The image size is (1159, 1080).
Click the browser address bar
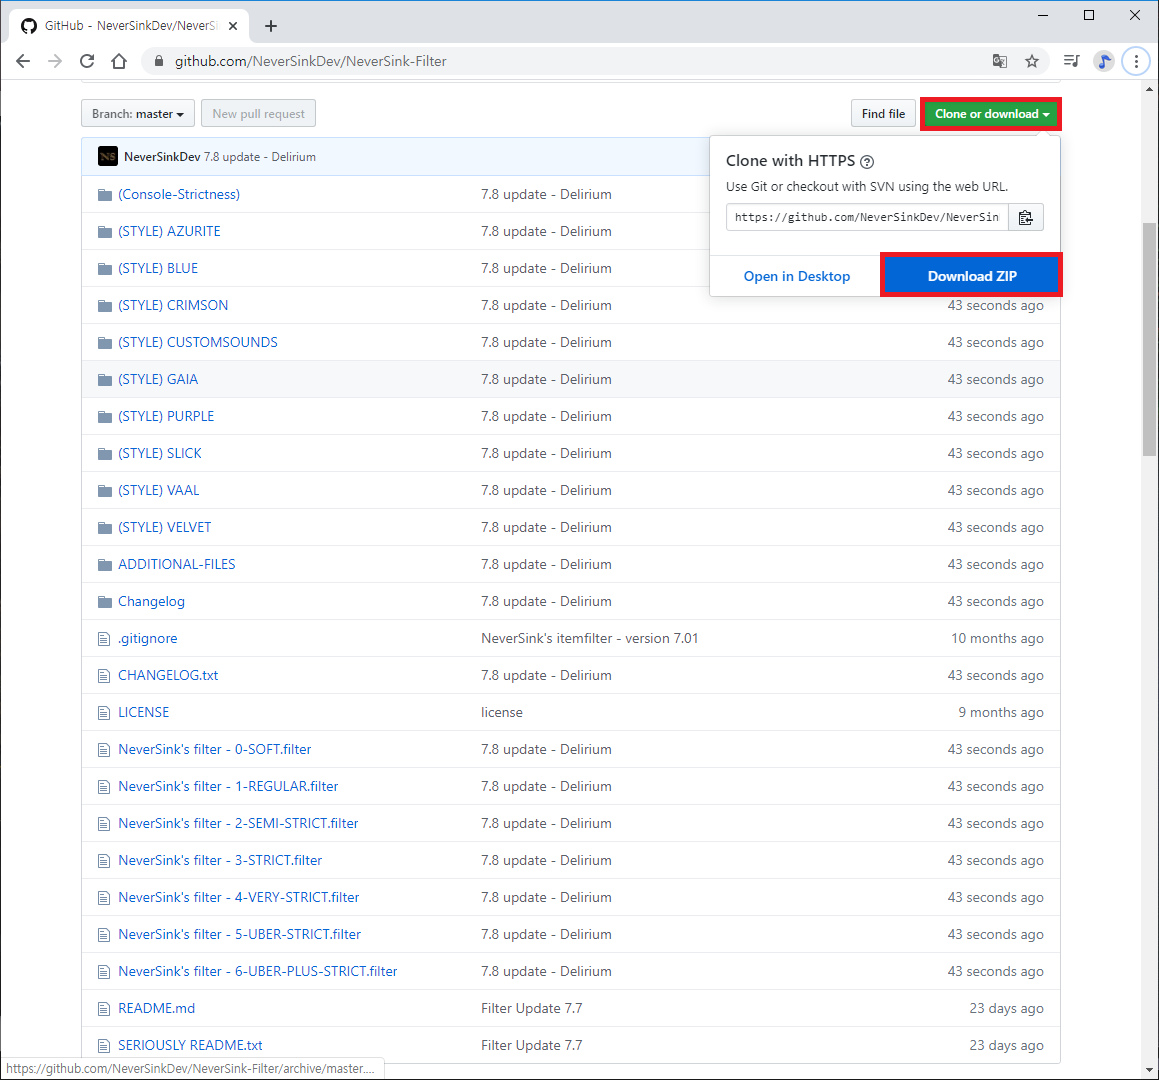coord(569,61)
